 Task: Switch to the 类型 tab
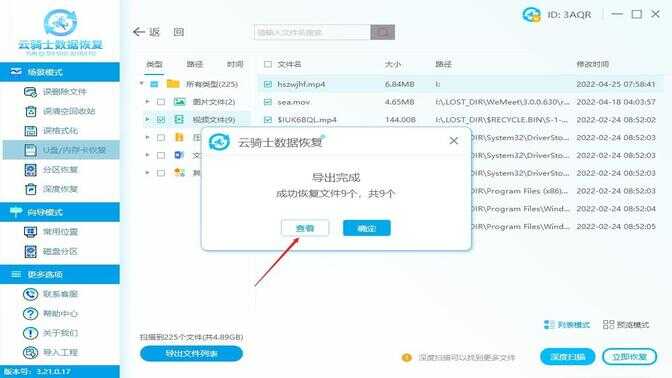tap(154, 64)
